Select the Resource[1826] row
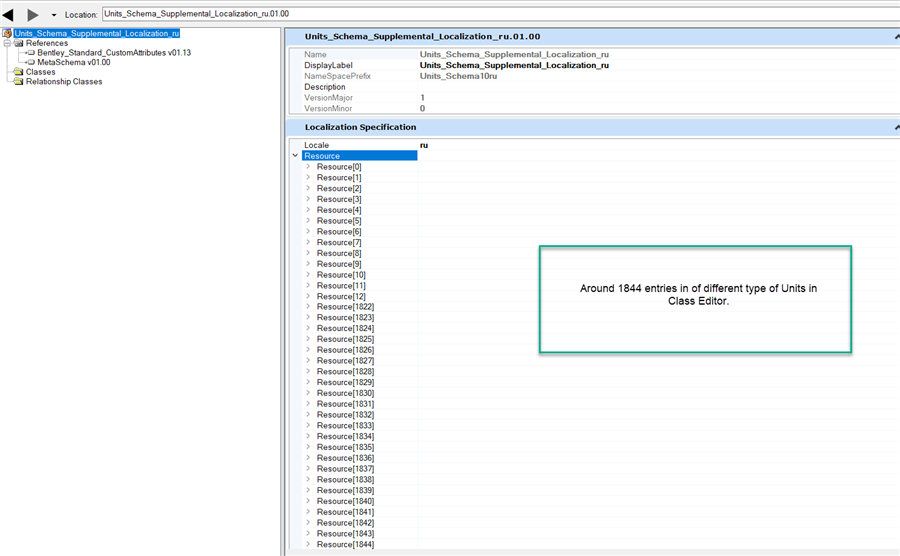The height and width of the screenshot is (556, 900). pos(345,350)
